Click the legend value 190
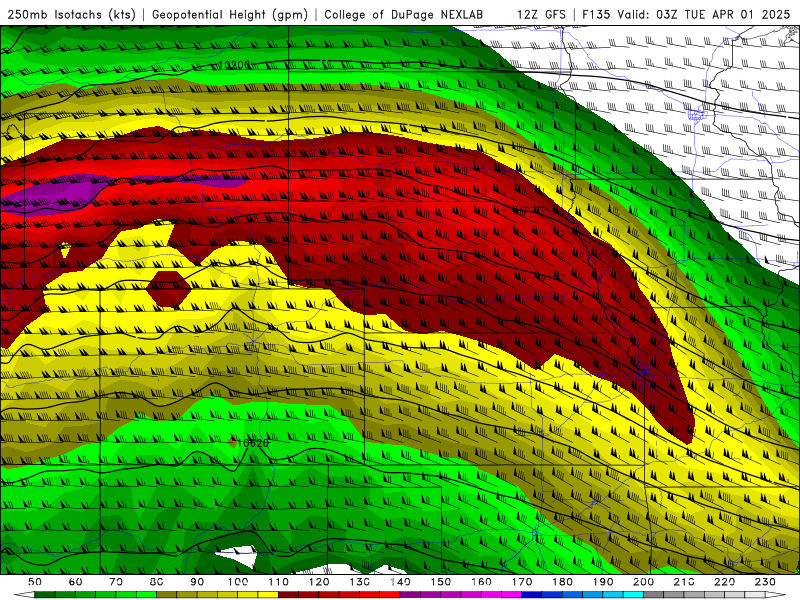This screenshot has width=800, height=600. [603, 582]
